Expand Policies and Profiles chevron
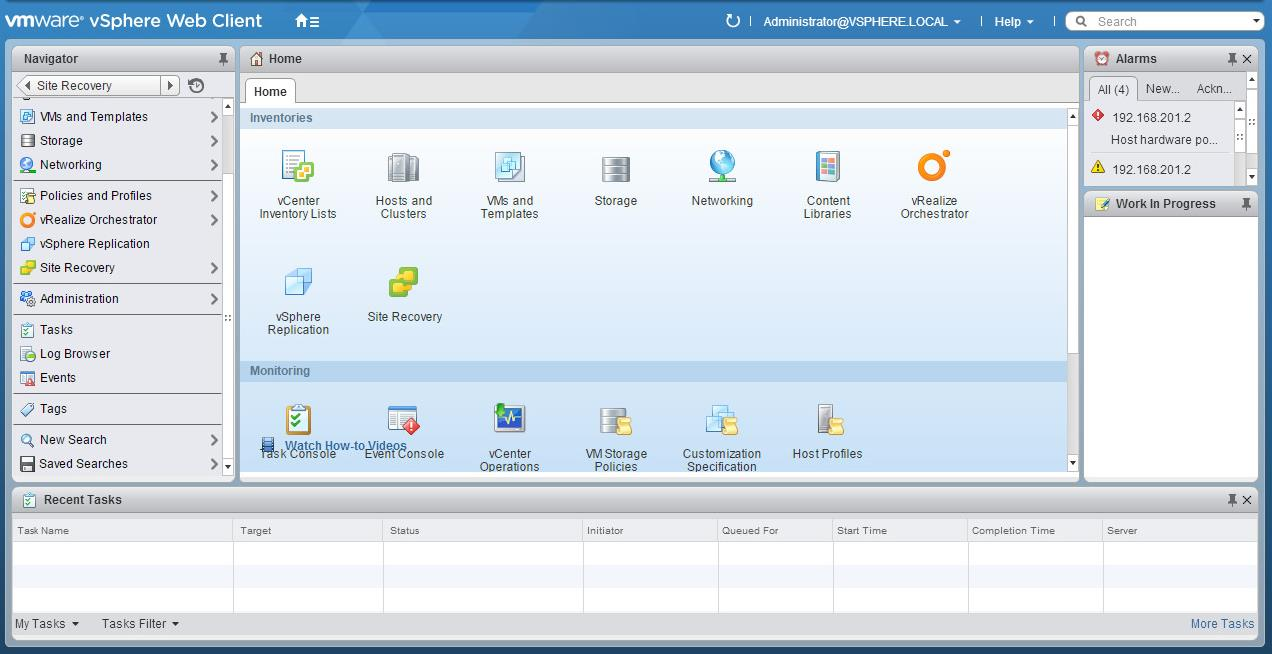 (x=214, y=196)
